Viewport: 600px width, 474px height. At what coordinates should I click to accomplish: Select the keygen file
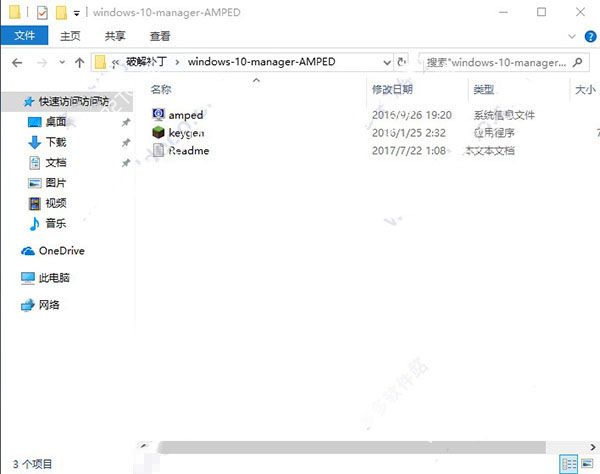pos(186,133)
